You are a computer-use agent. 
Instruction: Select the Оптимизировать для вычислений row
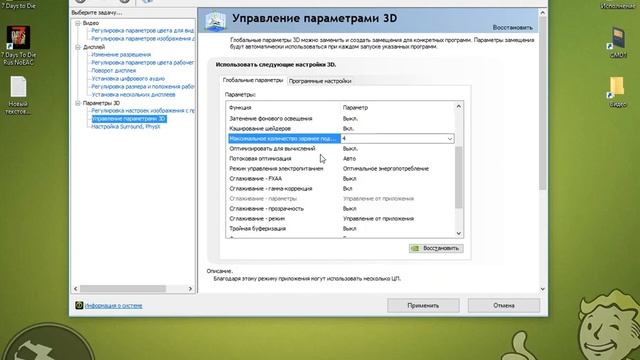tap(341, 149)
